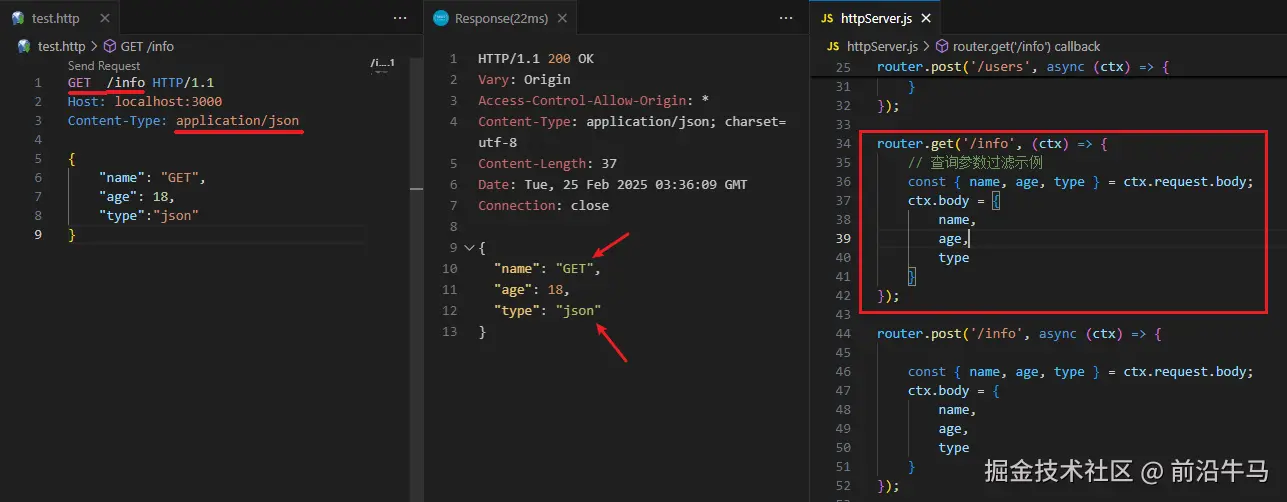Click the Chinese comment on line 35
This screenshot has height=502, width=1287.
[975, 163]
